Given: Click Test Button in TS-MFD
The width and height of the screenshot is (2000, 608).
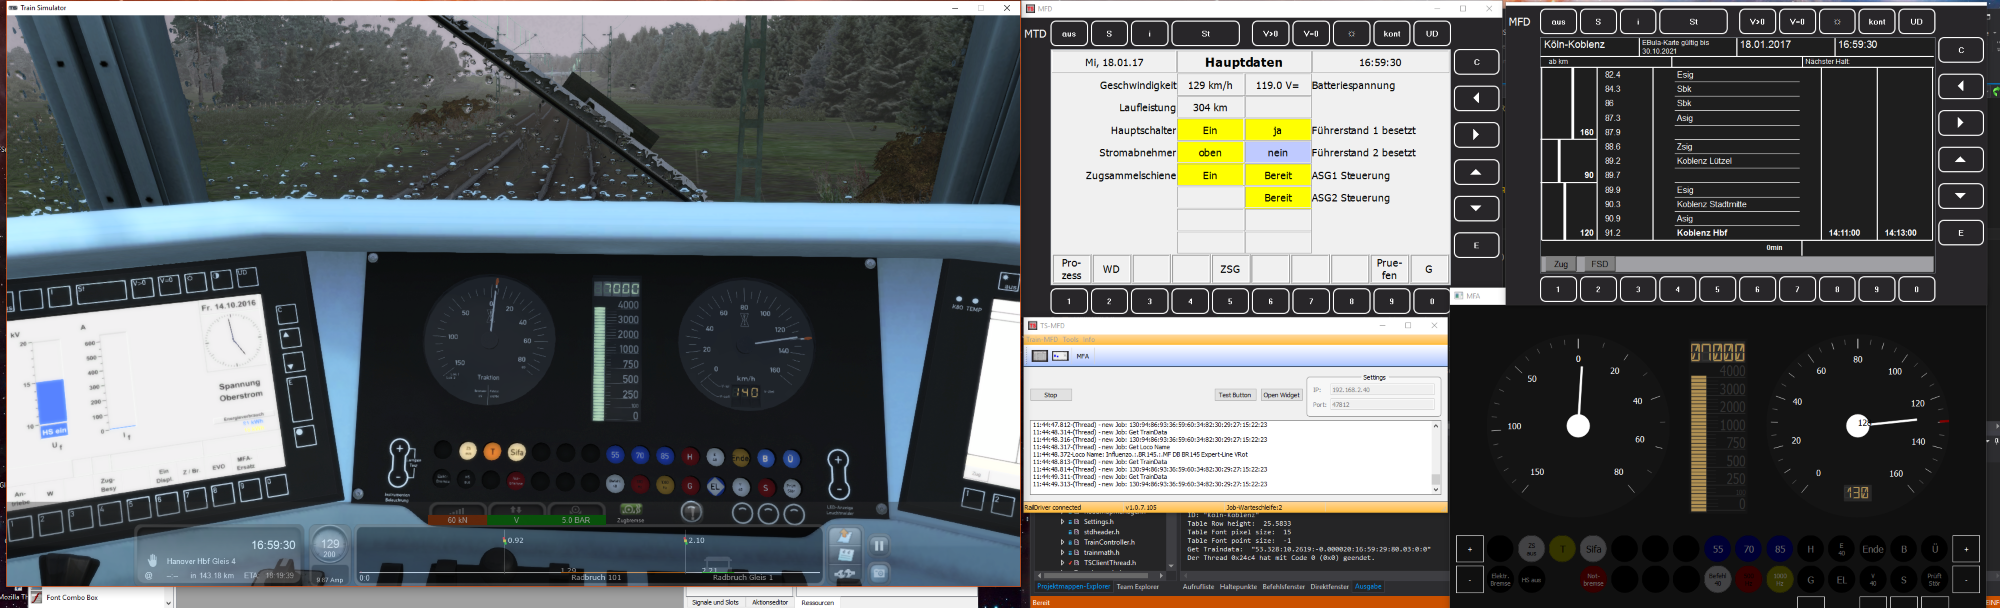Looking at the screenshot, I should [1235, 395].
